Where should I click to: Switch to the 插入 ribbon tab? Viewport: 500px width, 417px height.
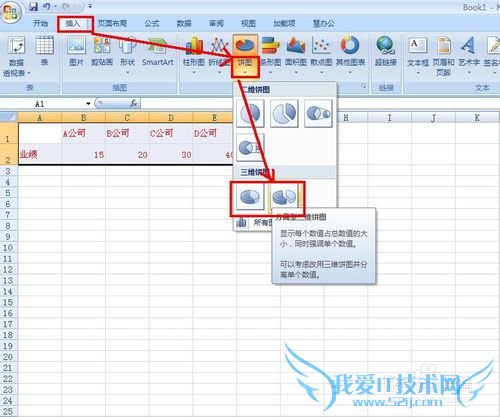(x=73, y=23)
